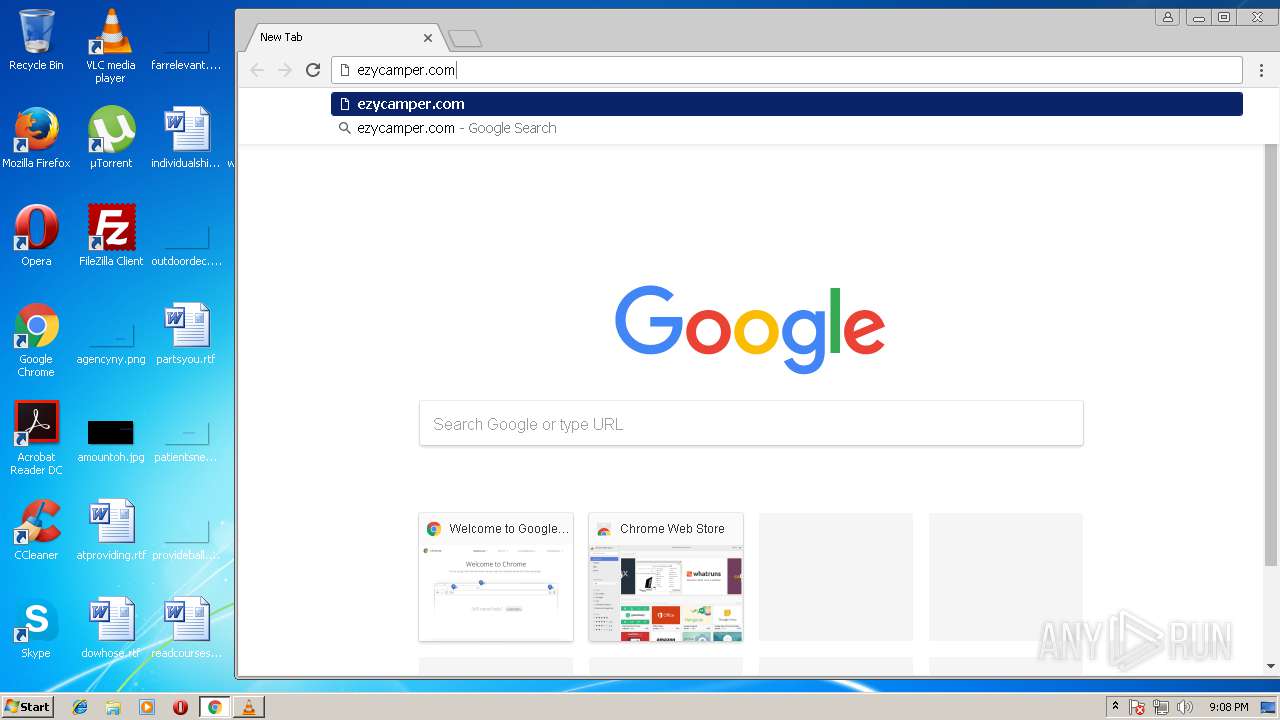Open a new tab with the blank tab button

click(x=465, y=39)
